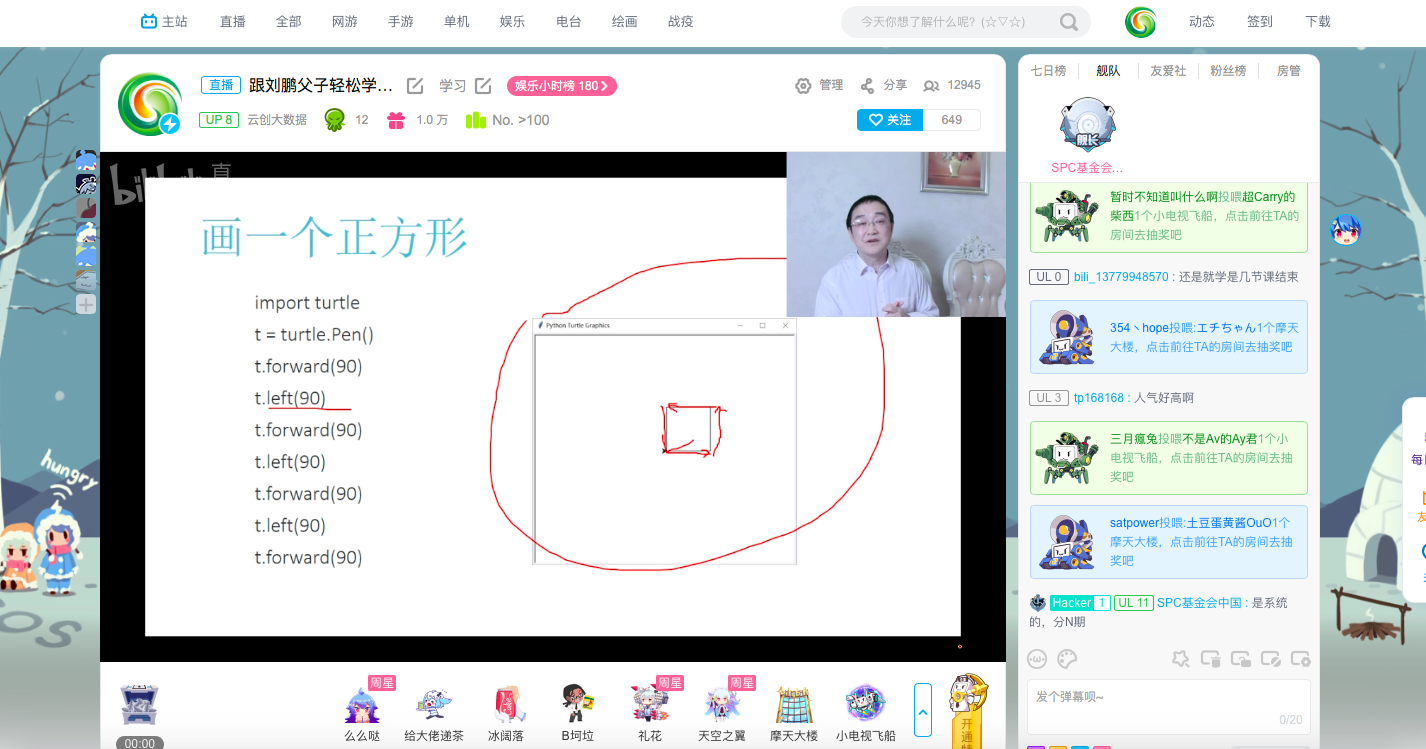Click the edit icon beside the stream title

tap(415, 86)
